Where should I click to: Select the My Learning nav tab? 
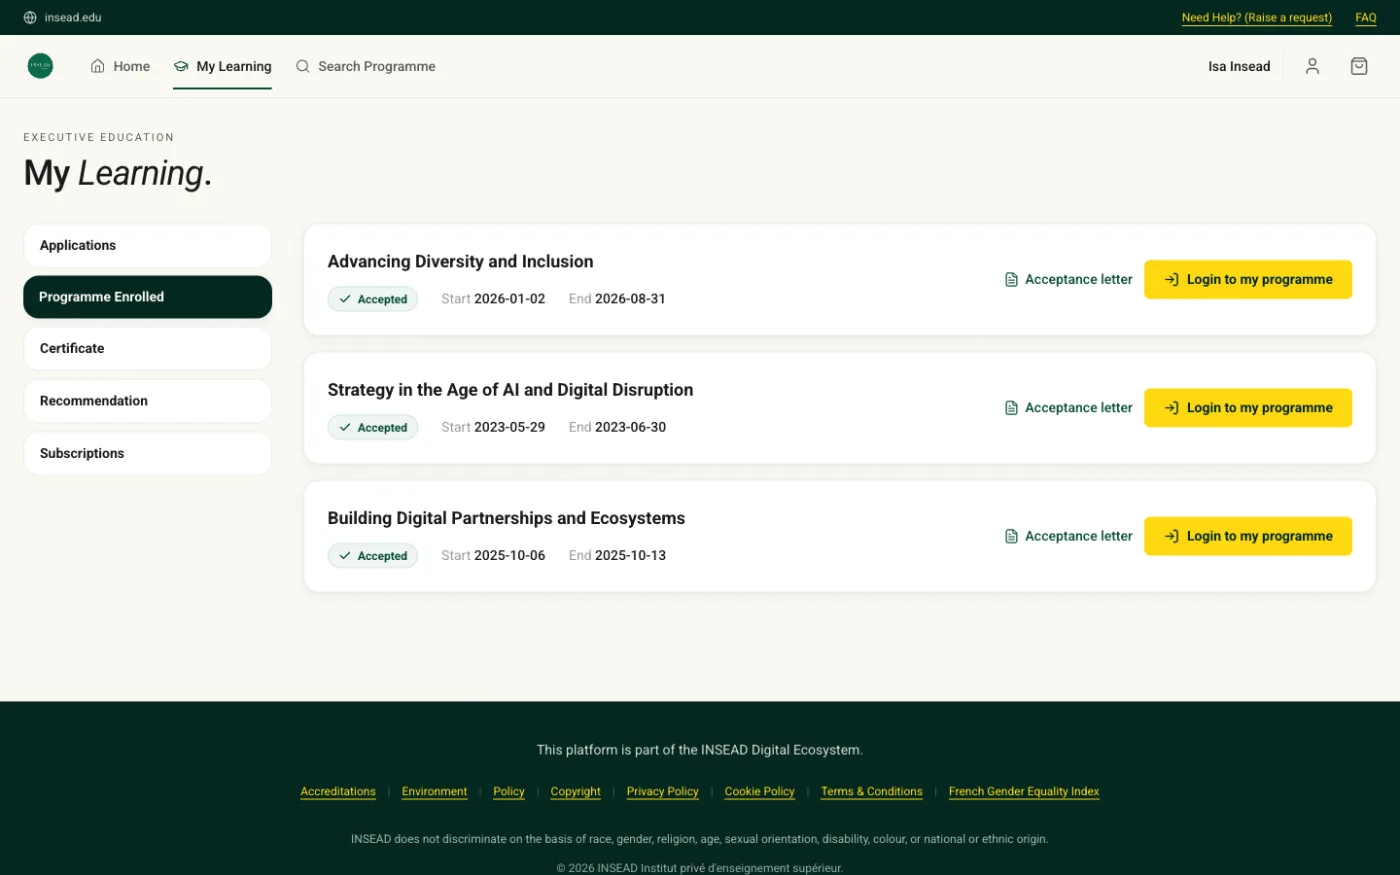click(222, 66)
